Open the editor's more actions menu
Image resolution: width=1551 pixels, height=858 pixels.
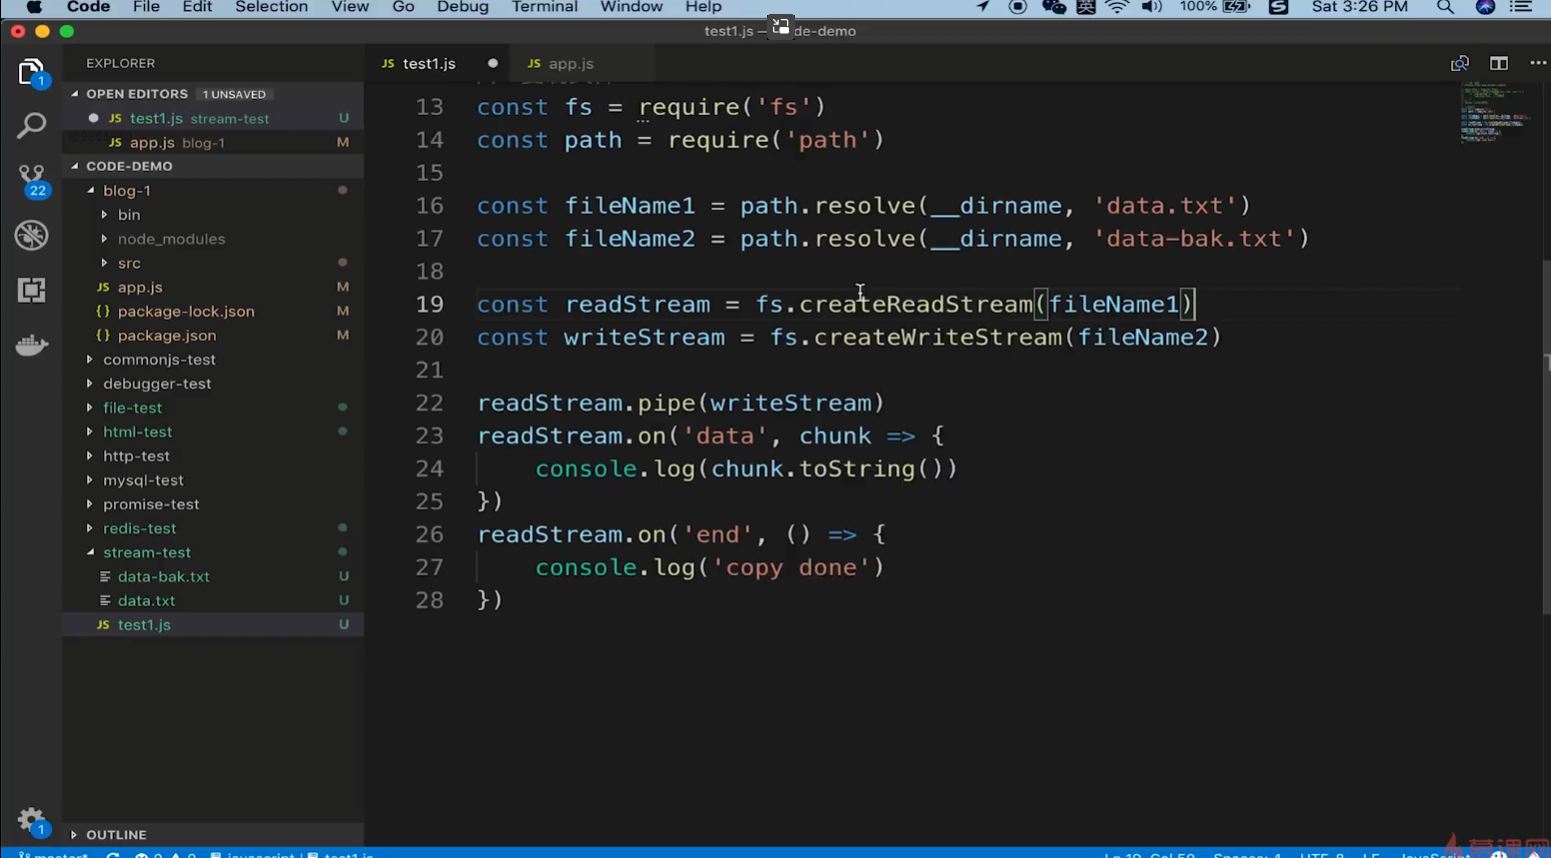tap(1538, 63)
